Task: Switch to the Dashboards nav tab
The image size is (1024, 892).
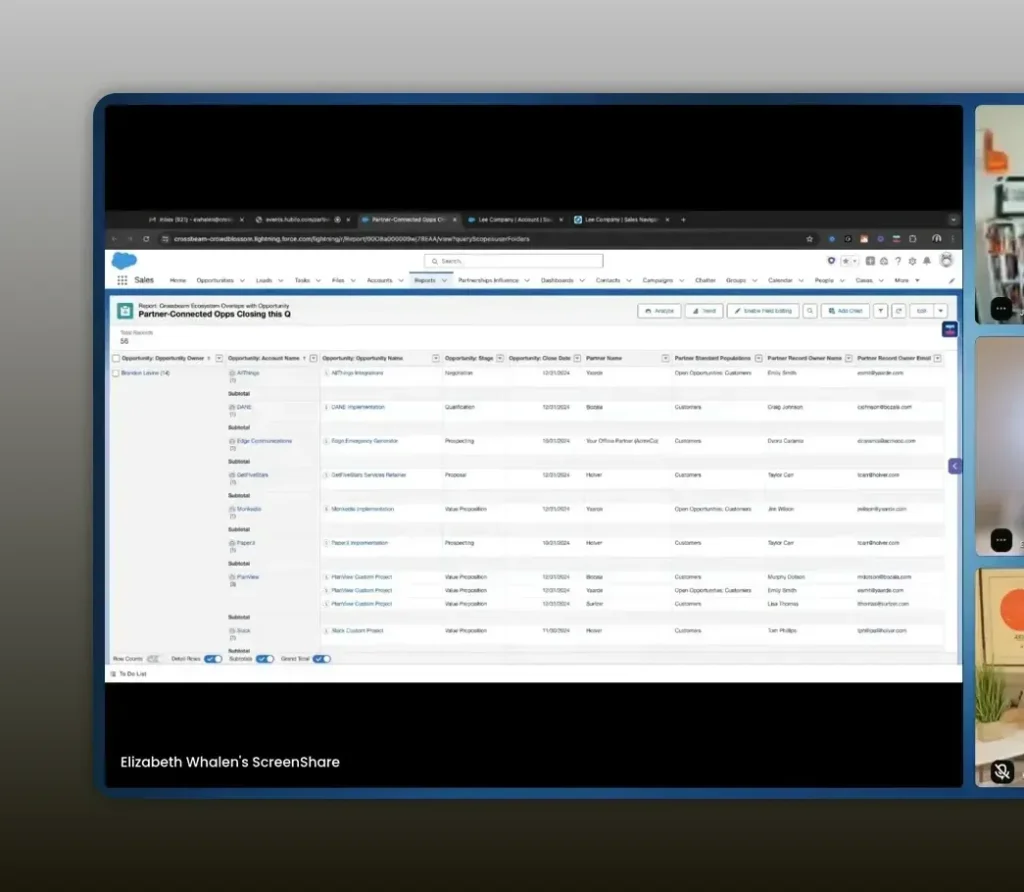Action: coord(557,281)
